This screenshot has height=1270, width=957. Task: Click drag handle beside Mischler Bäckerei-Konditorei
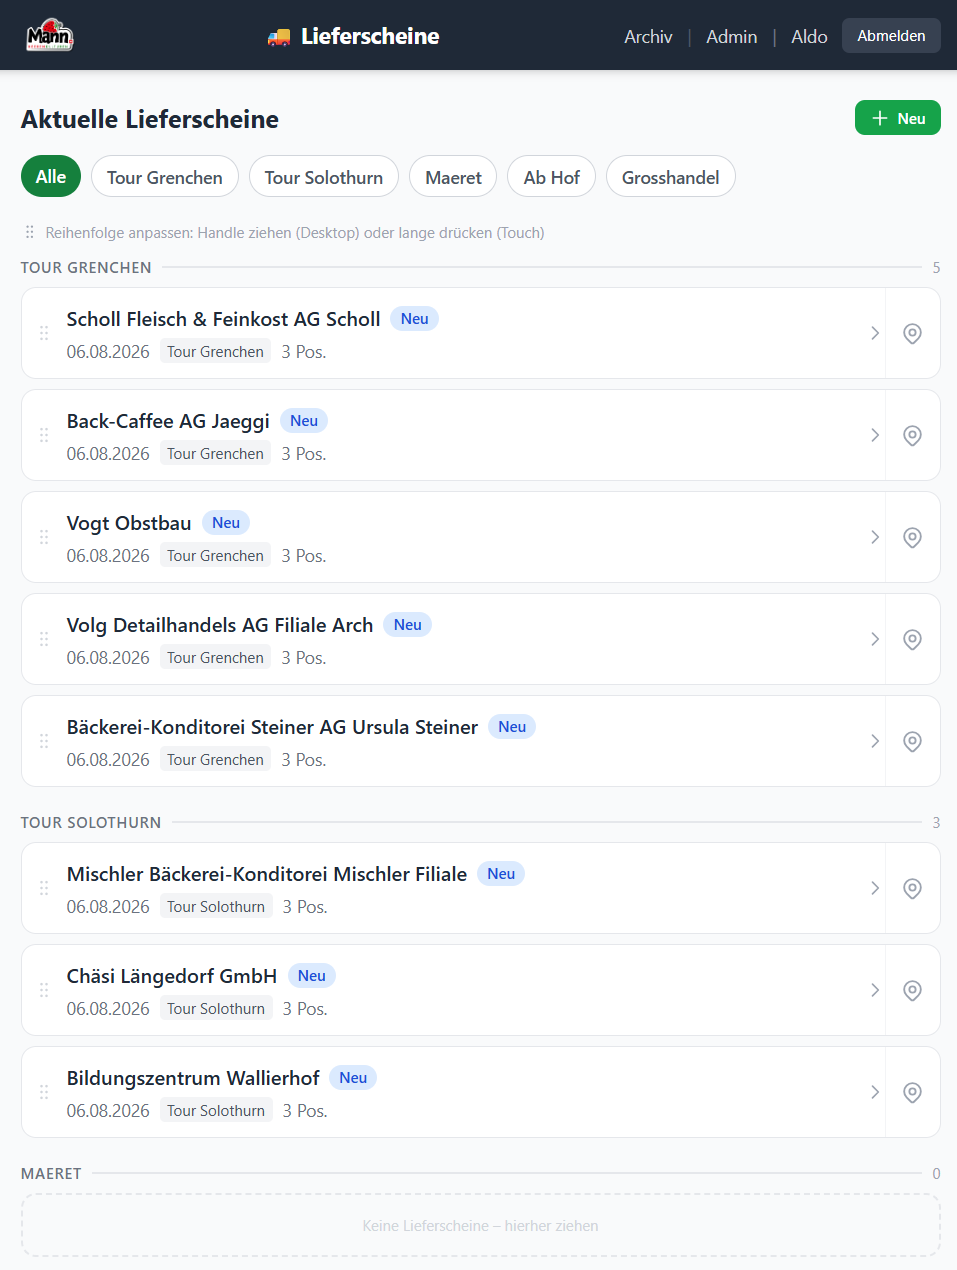(44, 888)
